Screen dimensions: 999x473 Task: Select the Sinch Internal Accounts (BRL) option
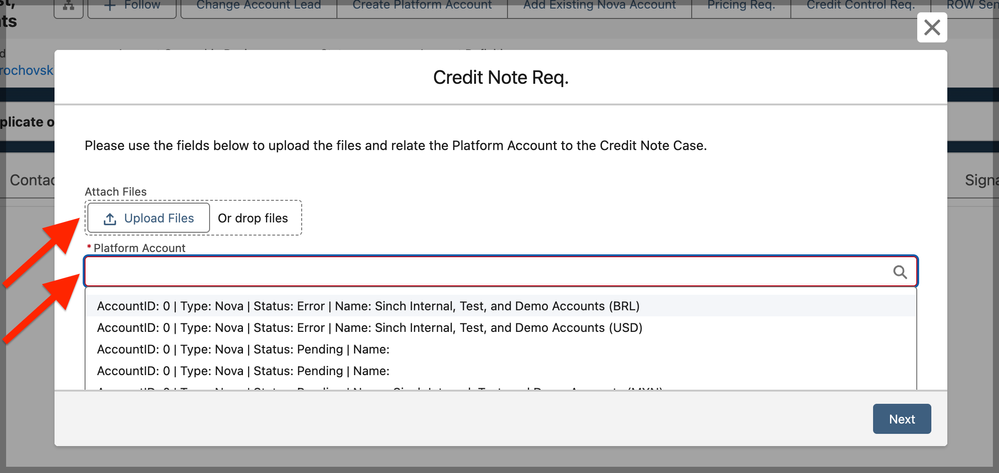coord(368,306)
